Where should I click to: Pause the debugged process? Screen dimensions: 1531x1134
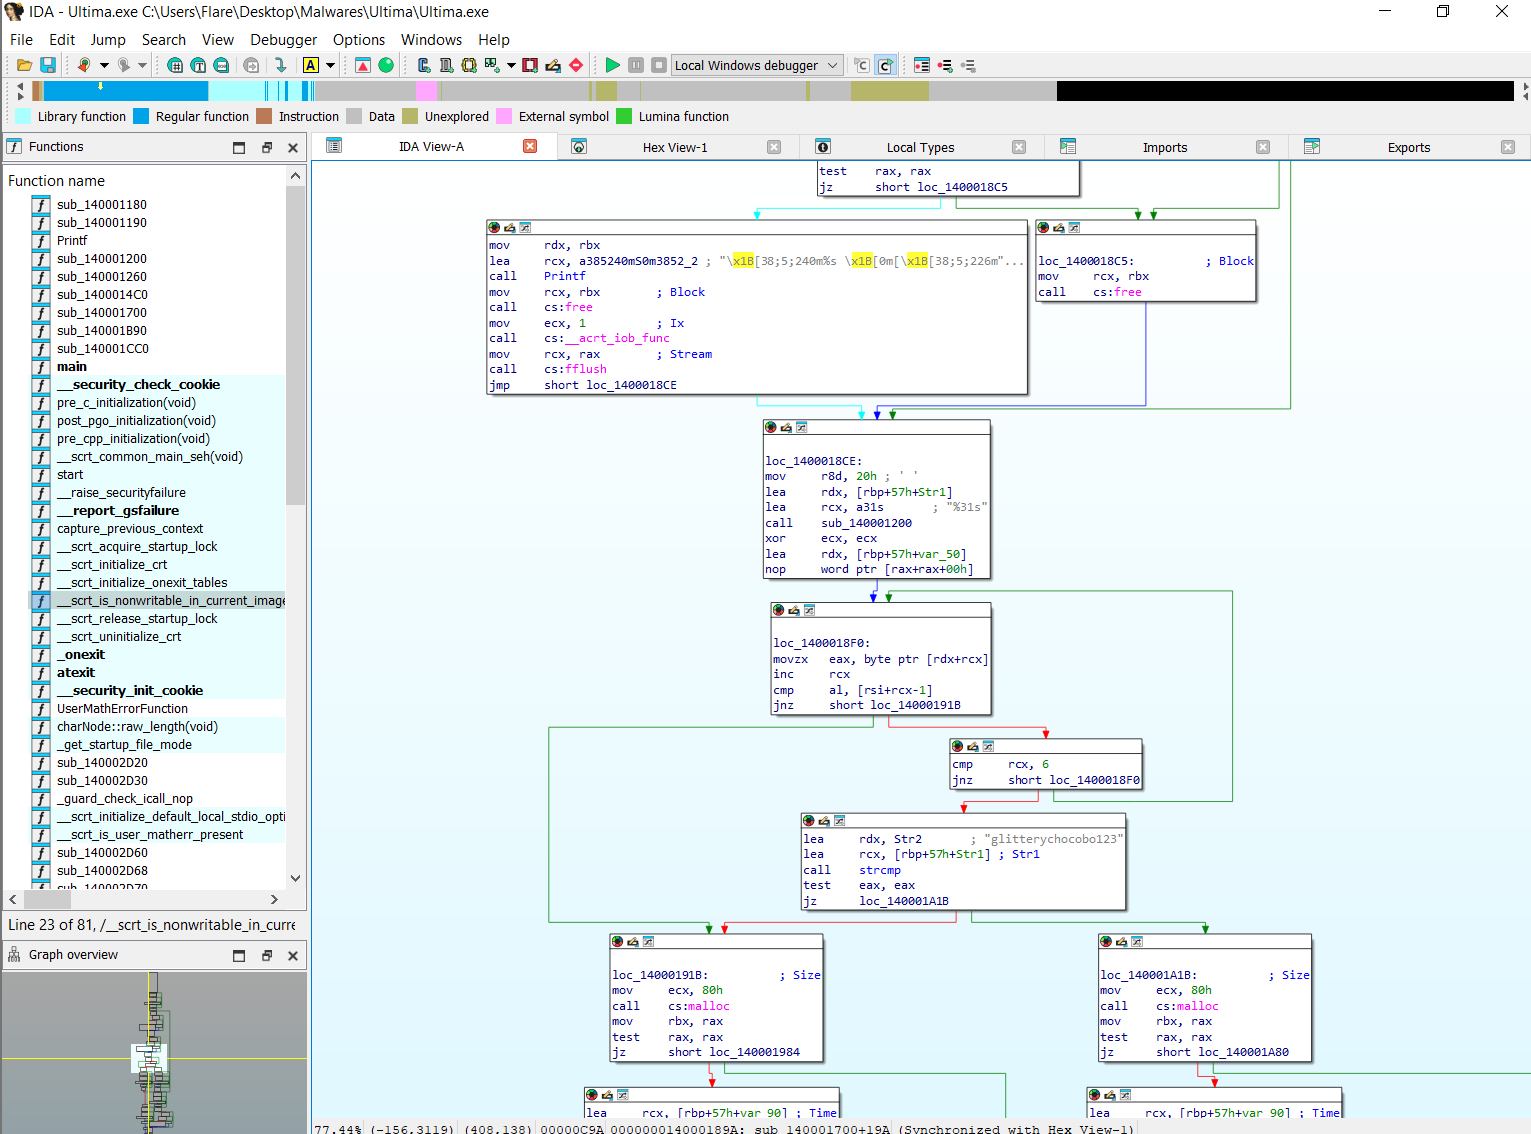pos(636,65)
